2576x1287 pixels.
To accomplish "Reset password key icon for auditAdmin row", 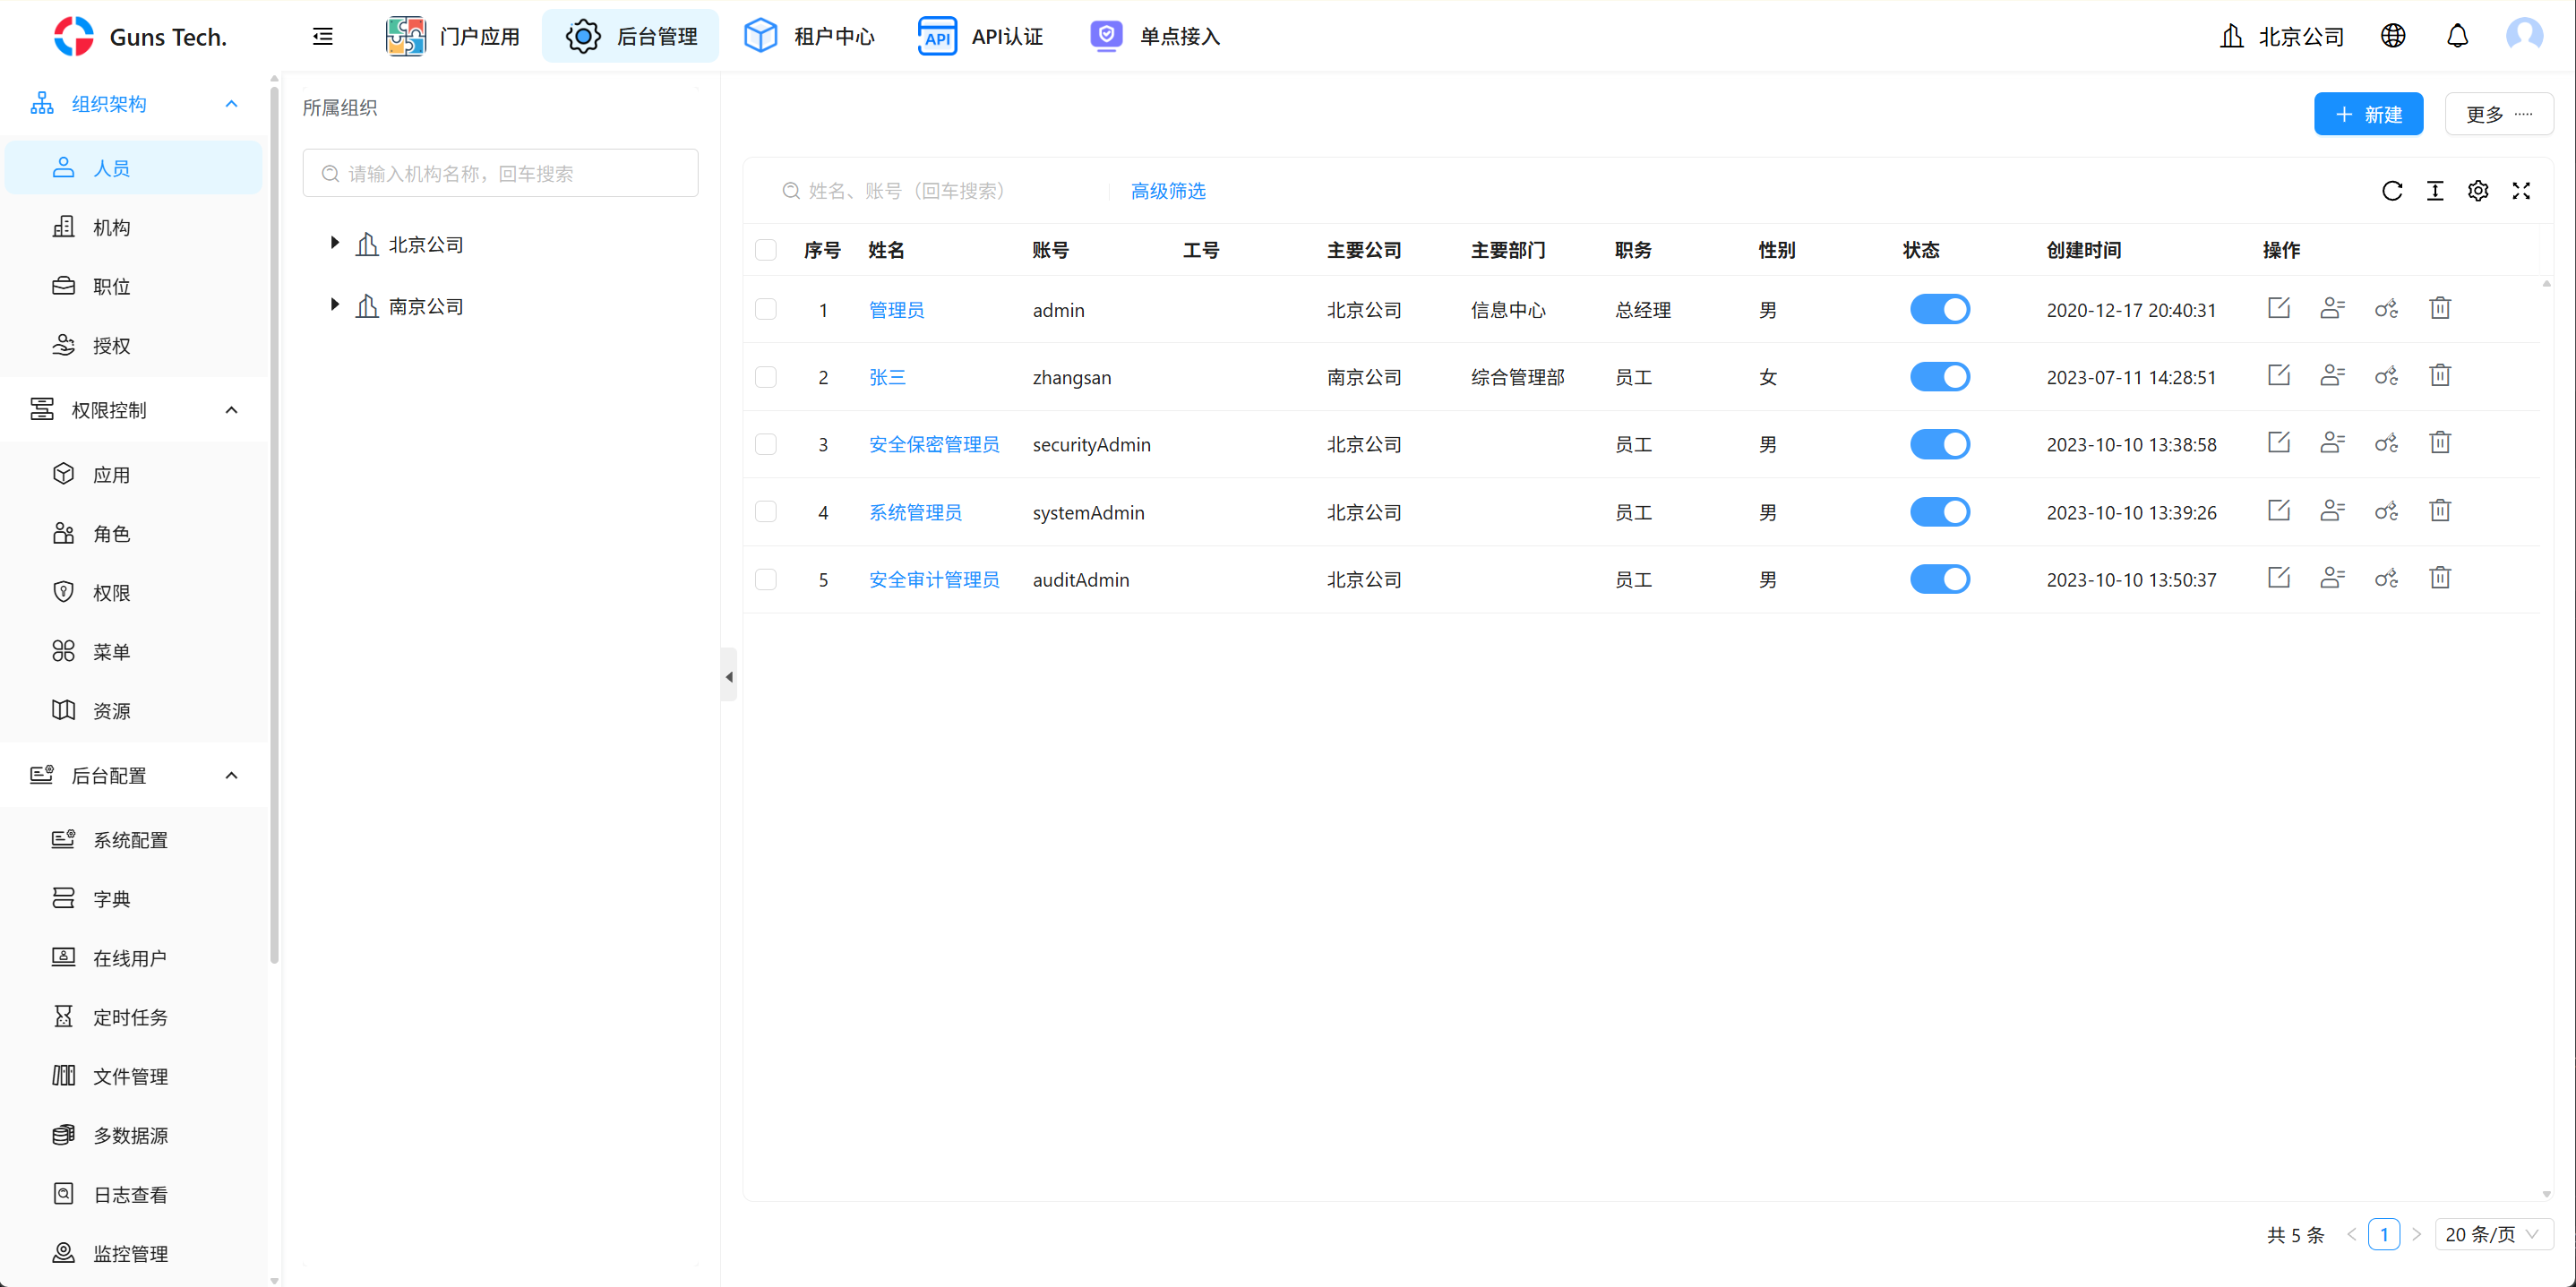I will [2387, 577].
